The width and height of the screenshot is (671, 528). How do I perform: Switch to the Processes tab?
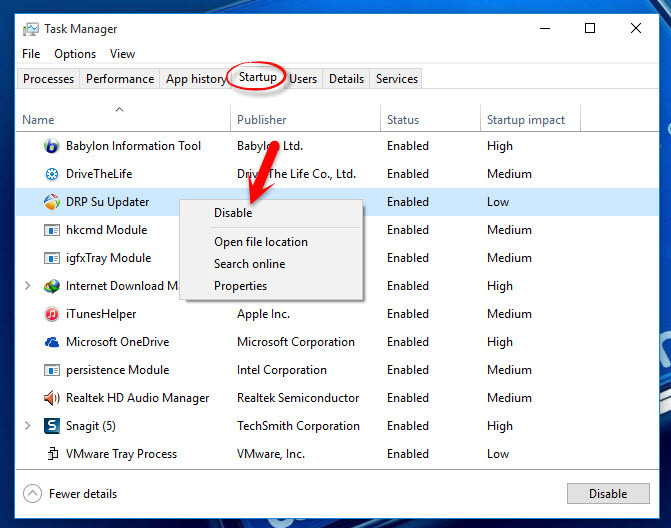click(48, 79)
